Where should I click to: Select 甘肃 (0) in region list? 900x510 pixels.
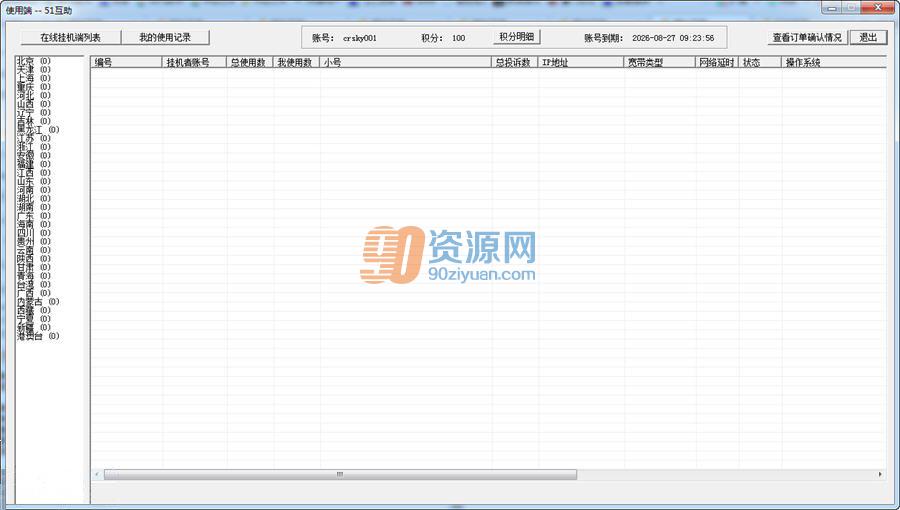click(33, 267)
